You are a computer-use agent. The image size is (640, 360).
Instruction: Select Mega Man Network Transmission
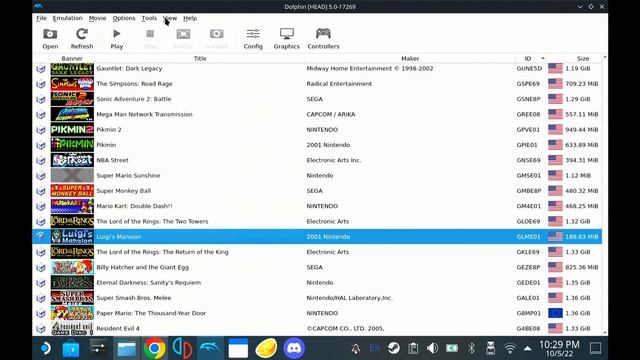coord(317,114)
